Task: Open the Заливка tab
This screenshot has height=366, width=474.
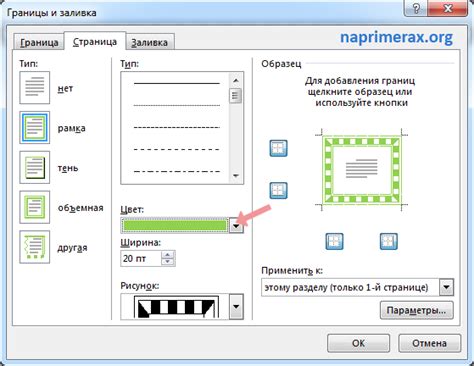Action: click(149, 42)
